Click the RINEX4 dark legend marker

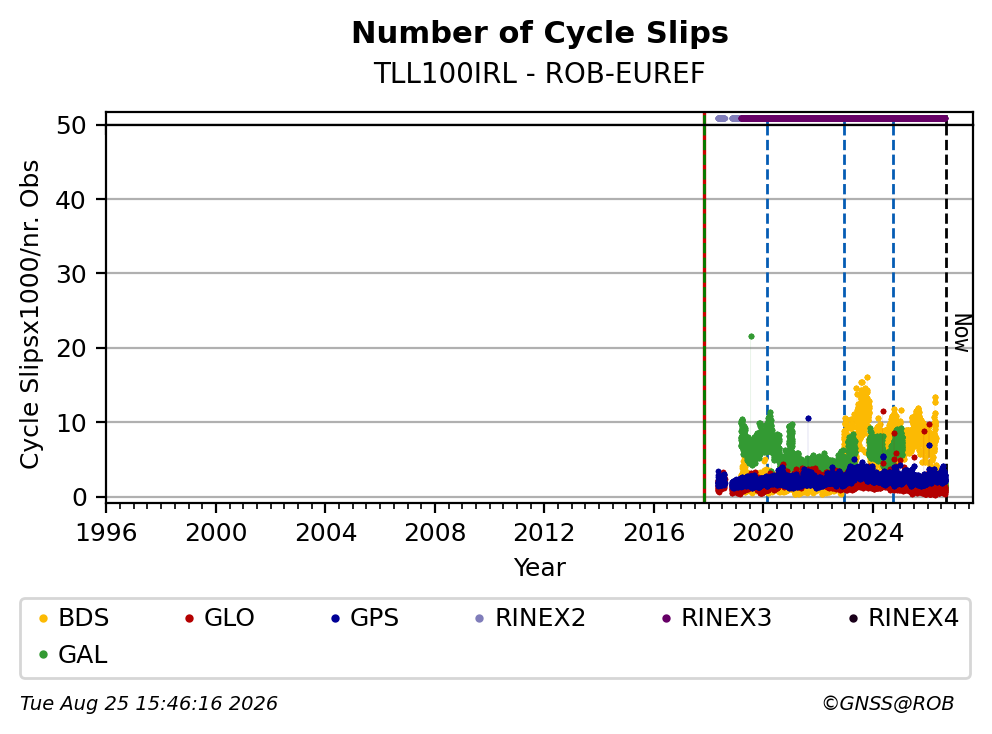(x=853, y=618)
